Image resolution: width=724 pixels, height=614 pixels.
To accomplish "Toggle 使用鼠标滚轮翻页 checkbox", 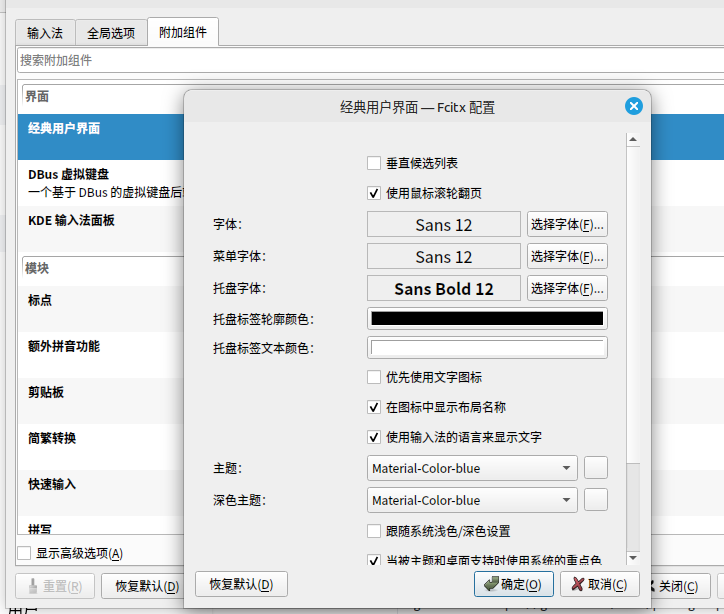I will [x=374, y=193].
